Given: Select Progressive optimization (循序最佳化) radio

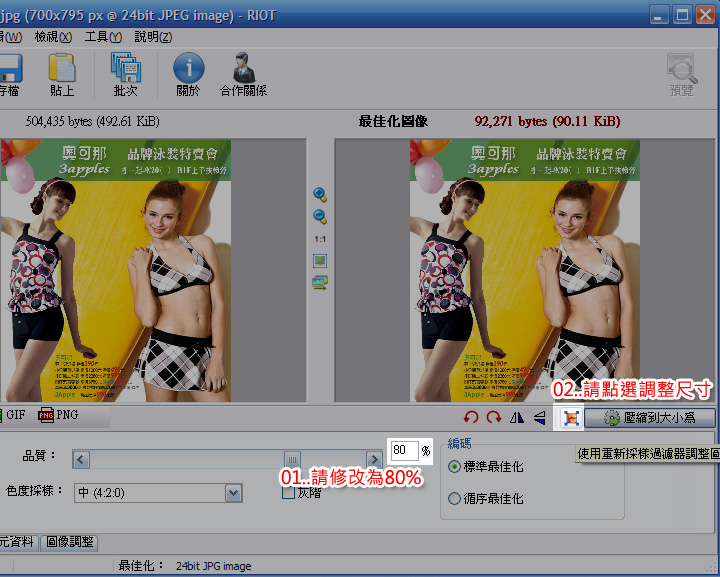Looking at the screenshot, I should (x=486, y=499).
